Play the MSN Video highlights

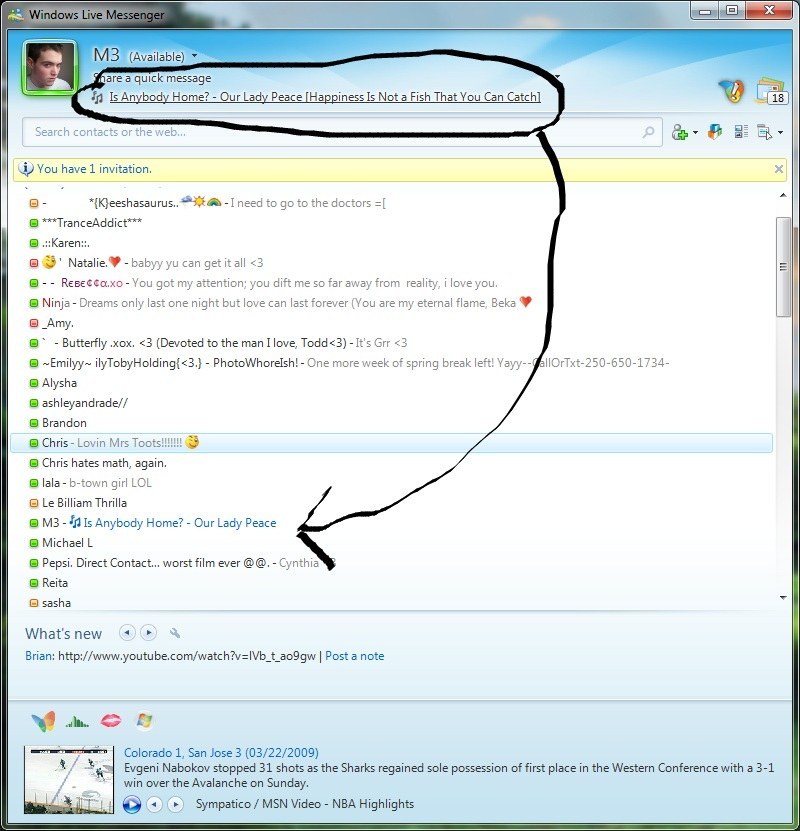[x=132, y=804]
